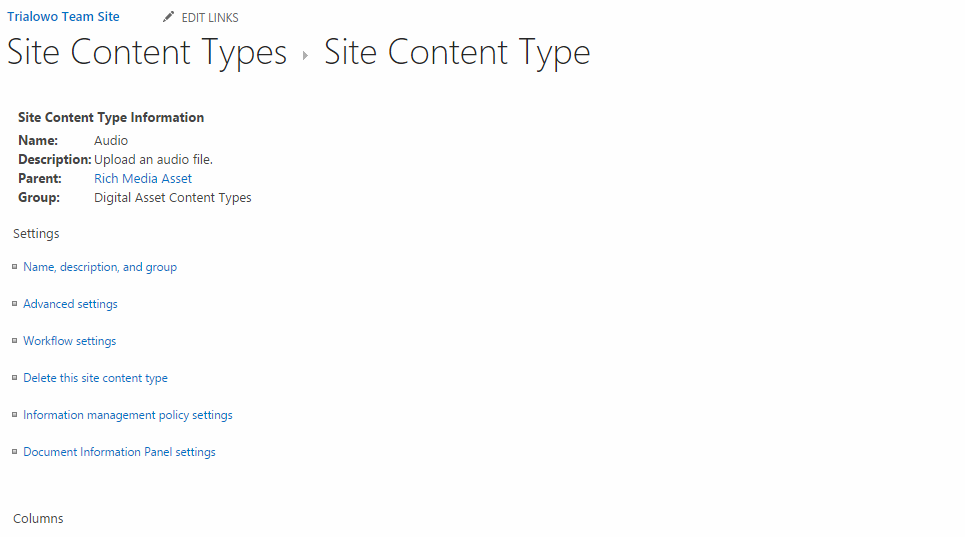The width and height of the screenshot is (965, 537).
Task: Choose Delete this site content type
Action: [95, 378]
